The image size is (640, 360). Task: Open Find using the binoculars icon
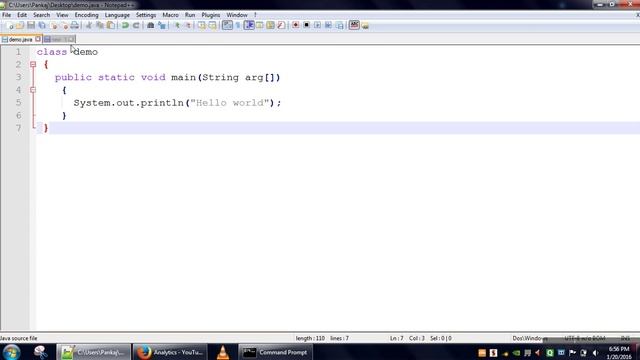pyautogui.click(x=150, y=25)
